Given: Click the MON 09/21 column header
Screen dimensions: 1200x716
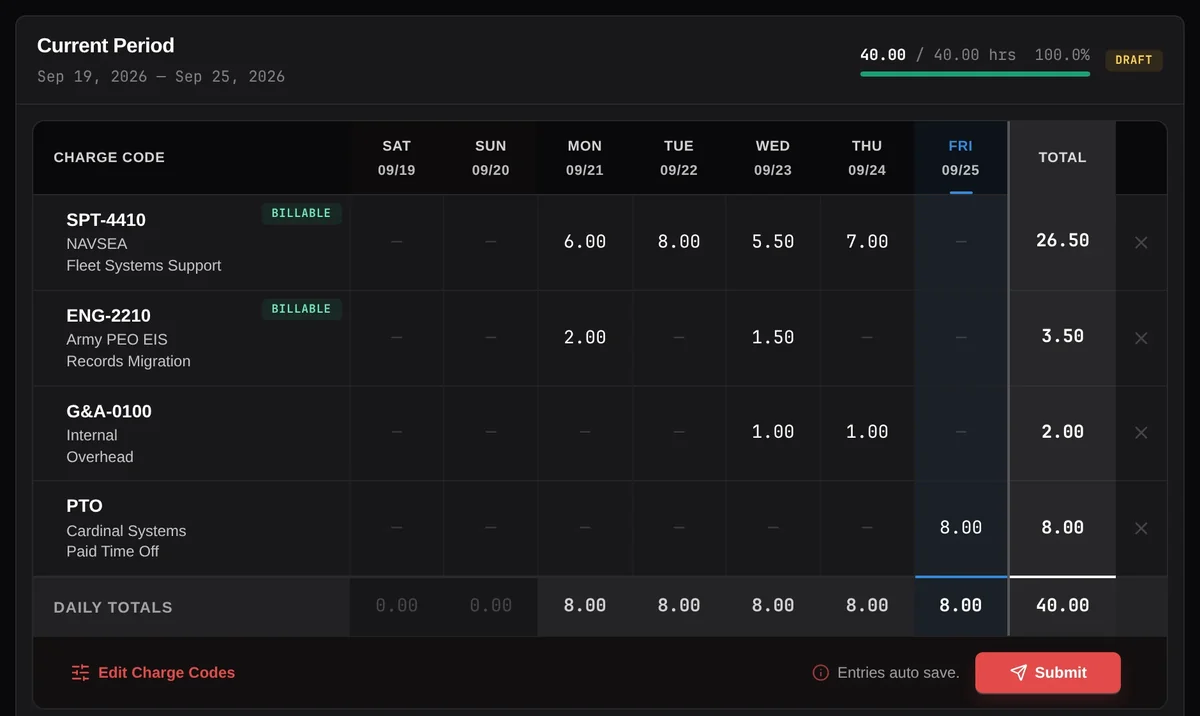Looking at the screenshot, I should (x=585, y=158).
